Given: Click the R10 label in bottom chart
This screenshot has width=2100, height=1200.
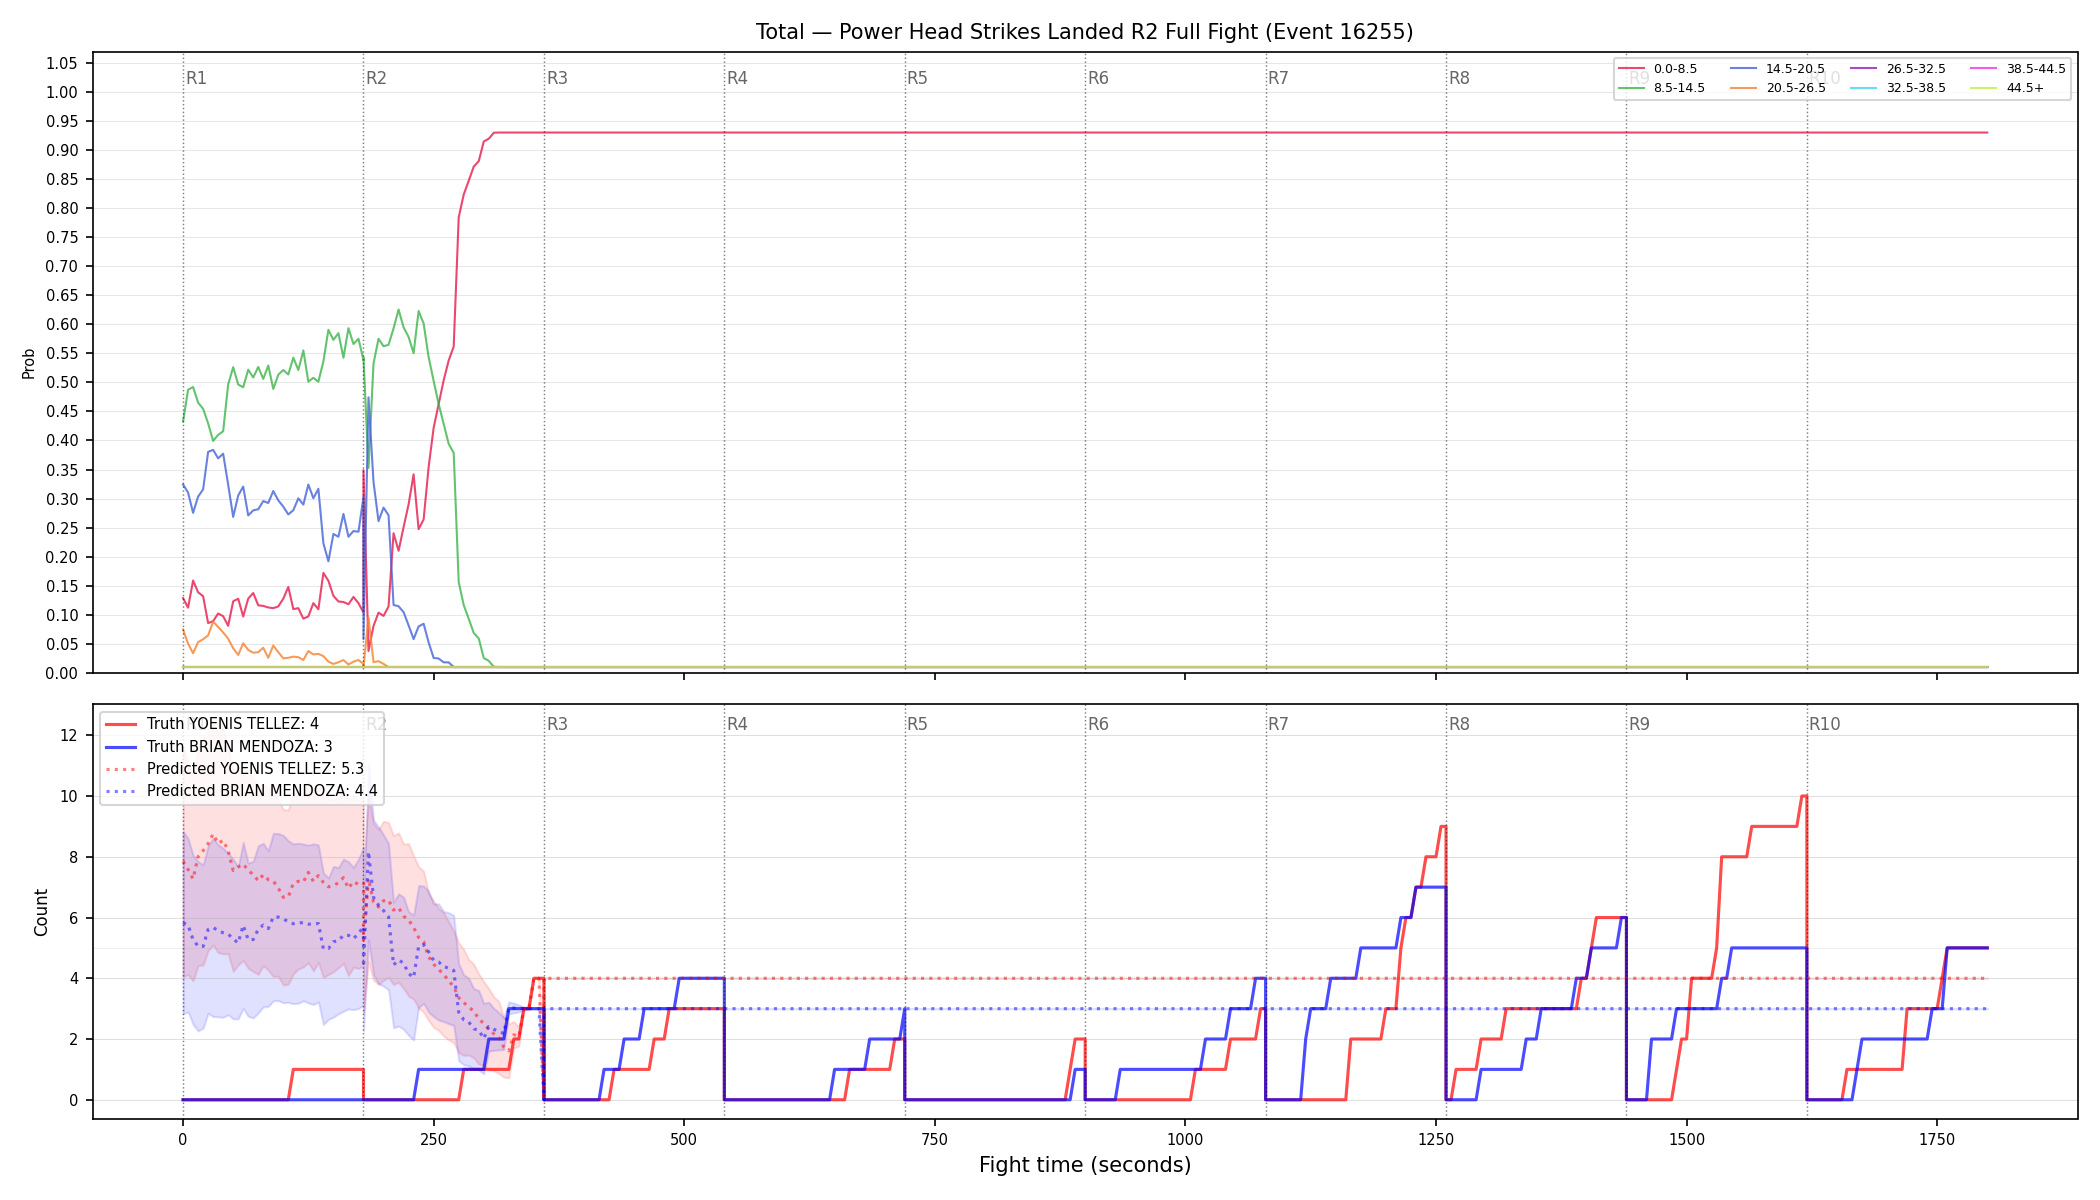Looking at the screenshot, I should pos(1824,724).
